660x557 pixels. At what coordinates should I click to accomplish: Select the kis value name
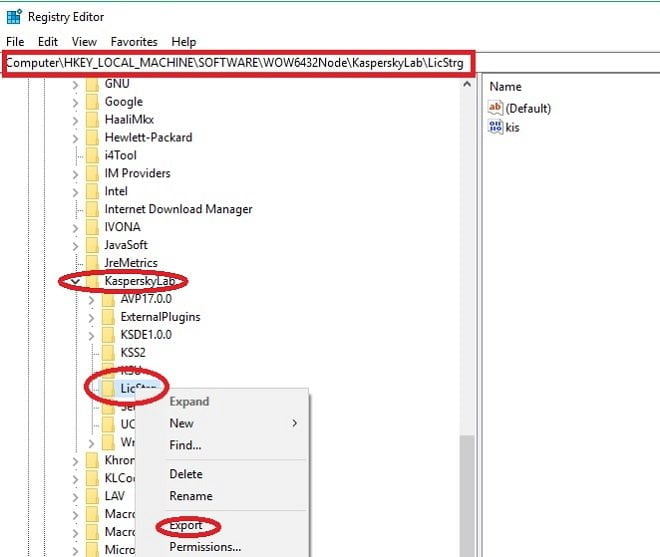tap(512, 127)
